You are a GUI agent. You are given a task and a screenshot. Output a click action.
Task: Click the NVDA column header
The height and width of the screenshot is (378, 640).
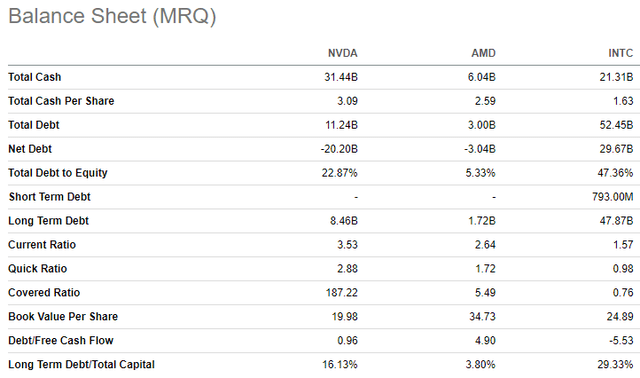pos(342,53)
